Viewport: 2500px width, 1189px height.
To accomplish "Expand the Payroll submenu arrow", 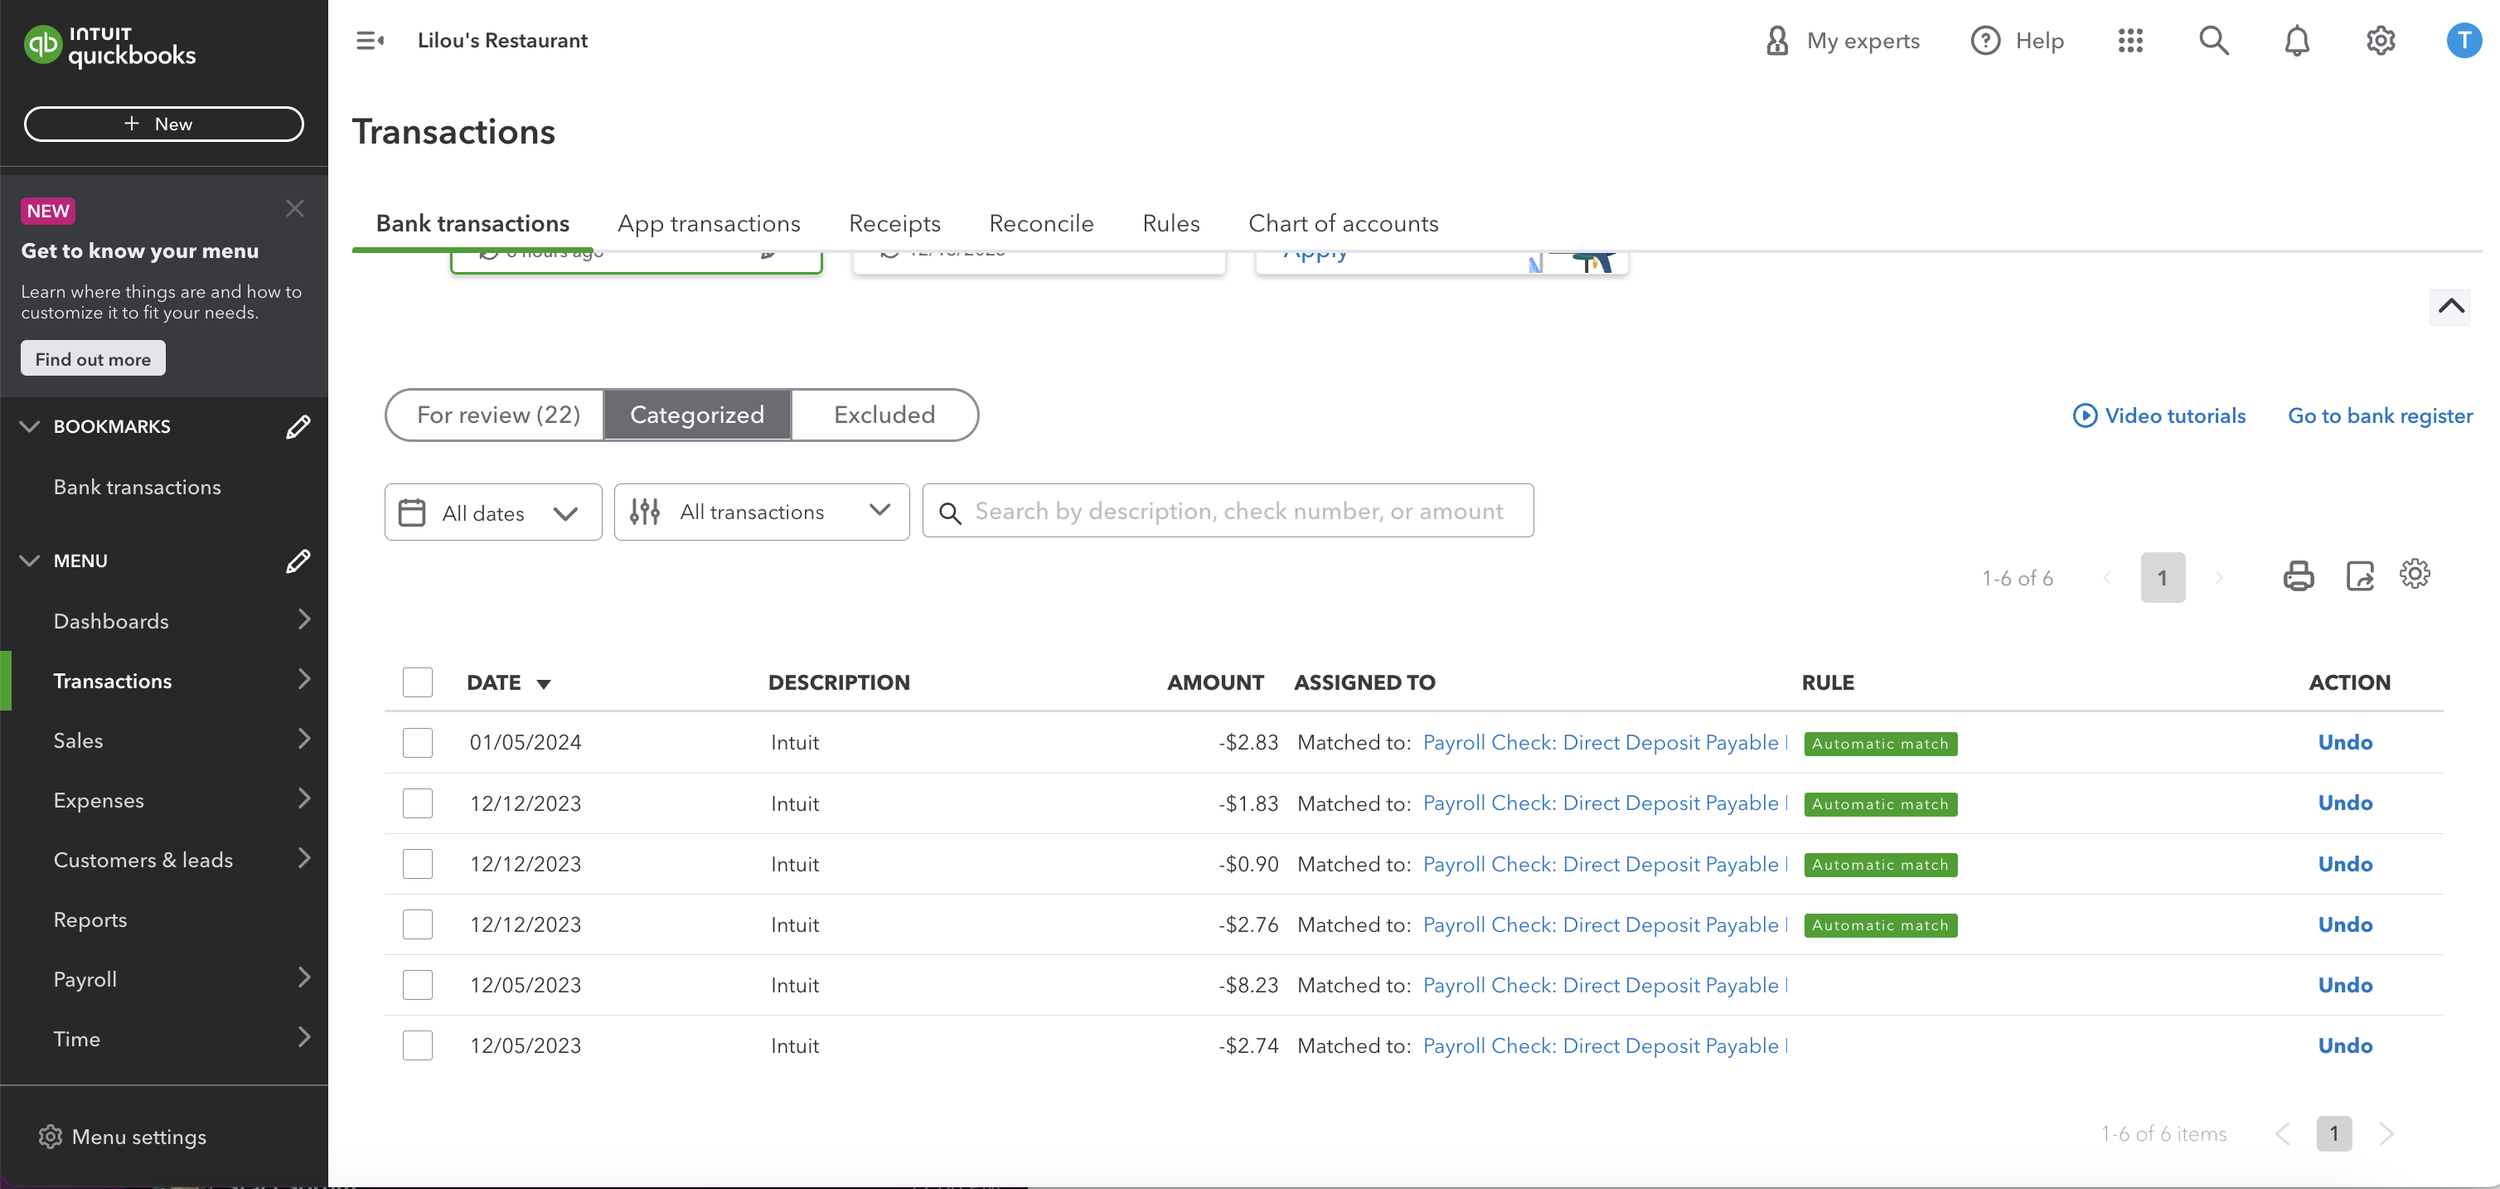I will coord(304,978).
